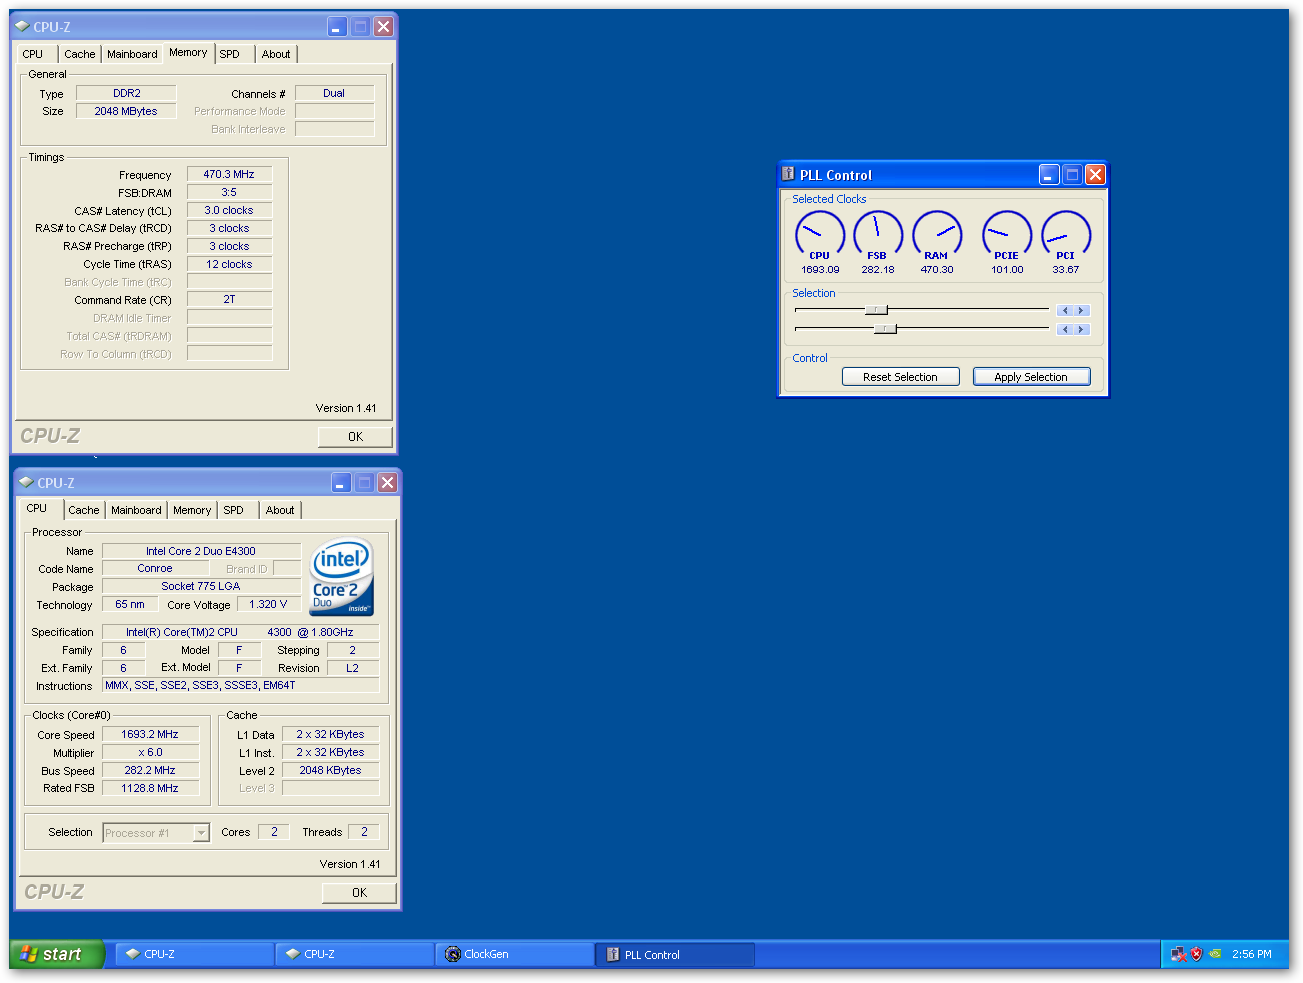1303x983 pixels.
Task: Click the CPU clock gauge in PLL Control
Action: click(x=820, y=235)
